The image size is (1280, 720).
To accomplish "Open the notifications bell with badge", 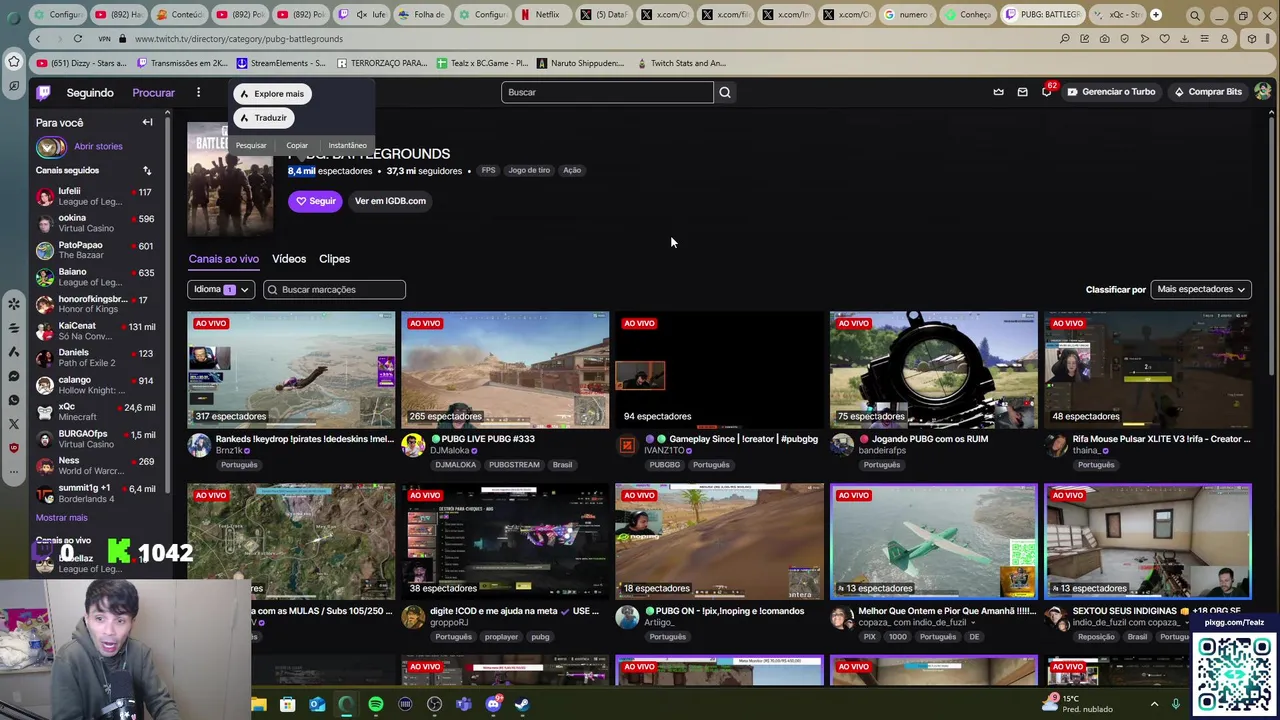I will coord(1047,91).
